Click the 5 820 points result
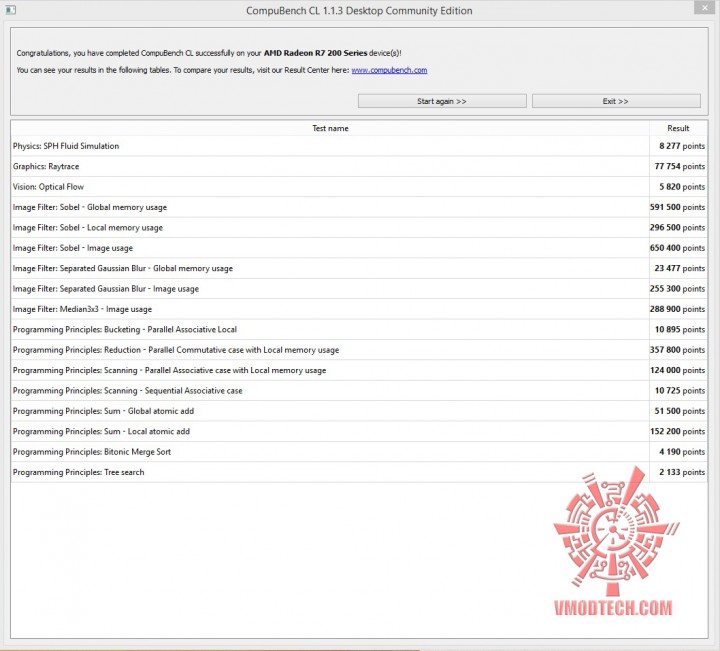 682,187
